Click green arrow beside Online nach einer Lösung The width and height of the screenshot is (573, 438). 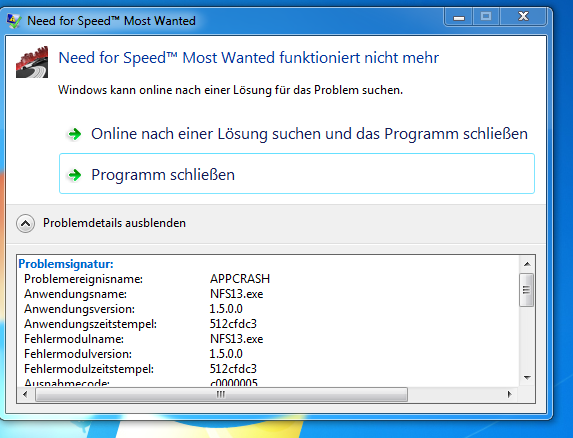75,134
